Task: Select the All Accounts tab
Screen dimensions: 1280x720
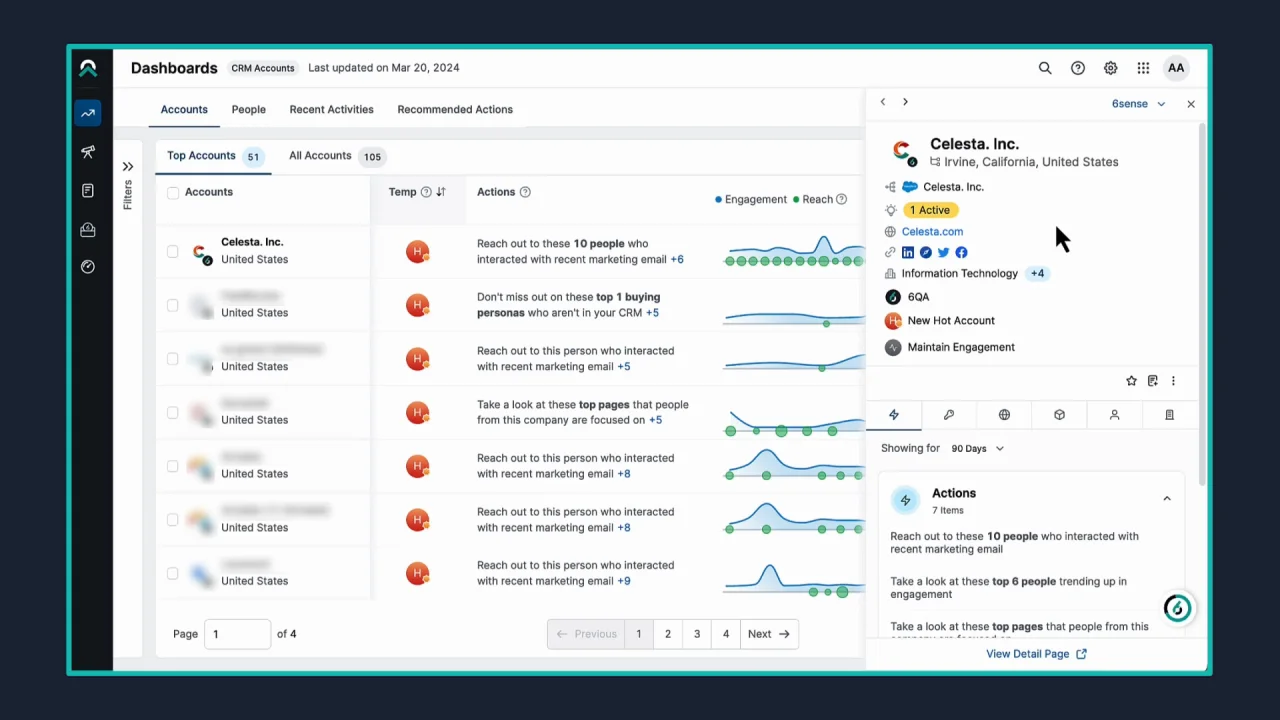Action: point(320,156)
